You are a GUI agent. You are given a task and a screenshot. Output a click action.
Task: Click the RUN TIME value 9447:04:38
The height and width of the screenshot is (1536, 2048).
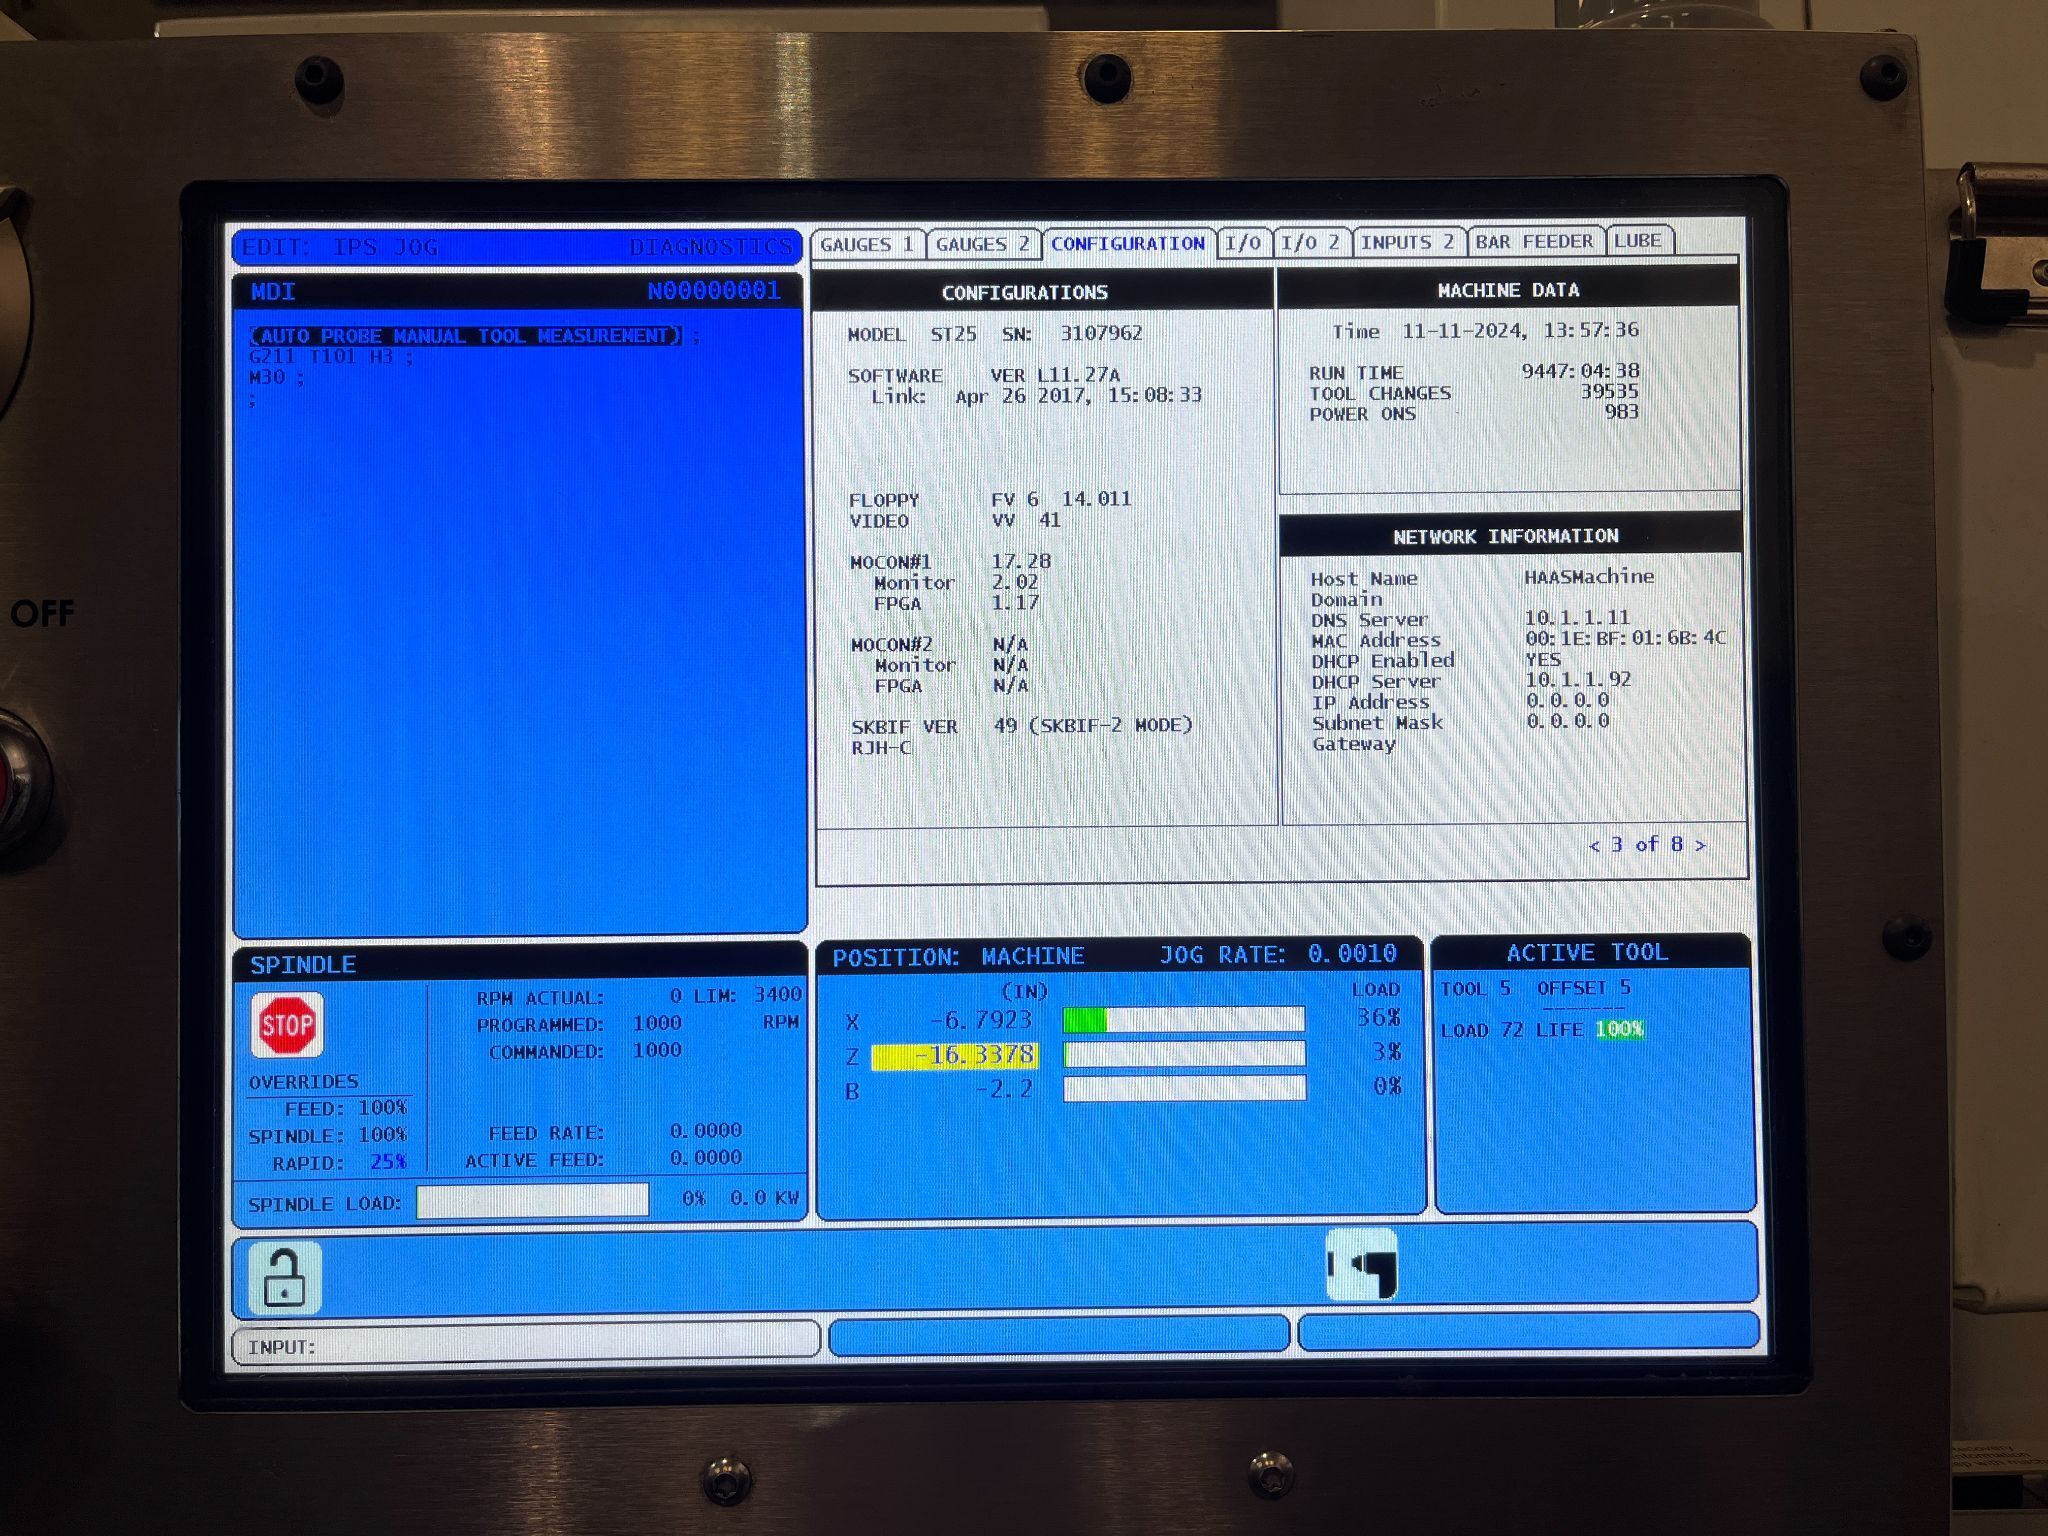(x=1580, y=371)
